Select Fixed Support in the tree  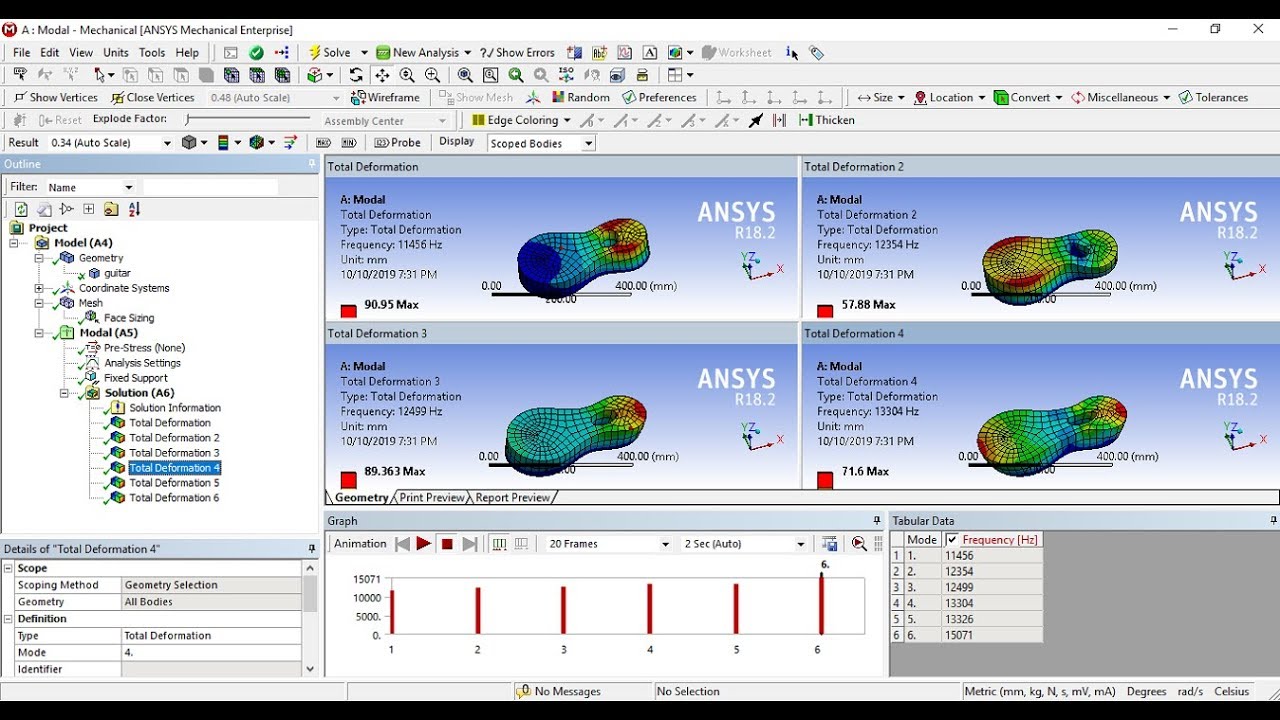(x=136, y=378)
